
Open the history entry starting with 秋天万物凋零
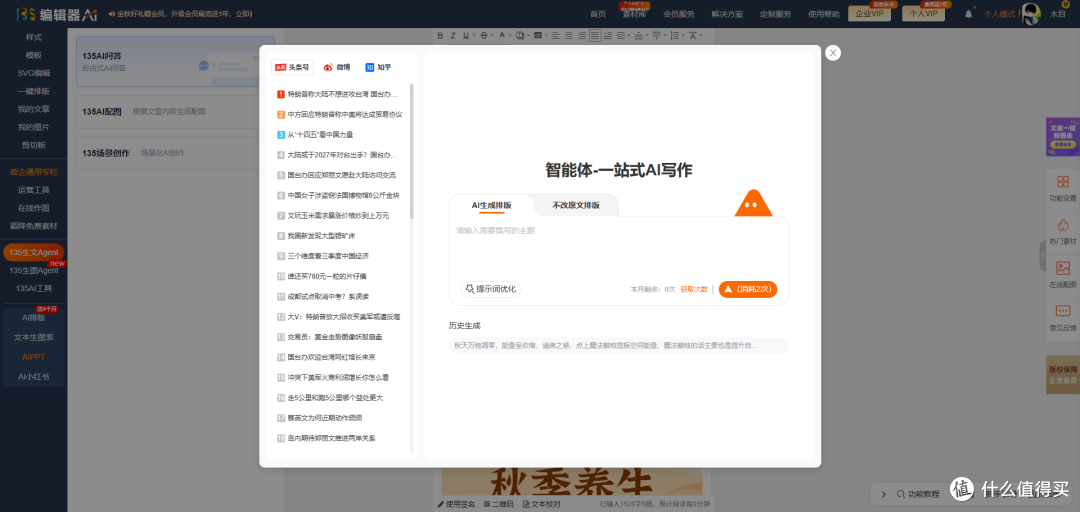coord(618,345)
